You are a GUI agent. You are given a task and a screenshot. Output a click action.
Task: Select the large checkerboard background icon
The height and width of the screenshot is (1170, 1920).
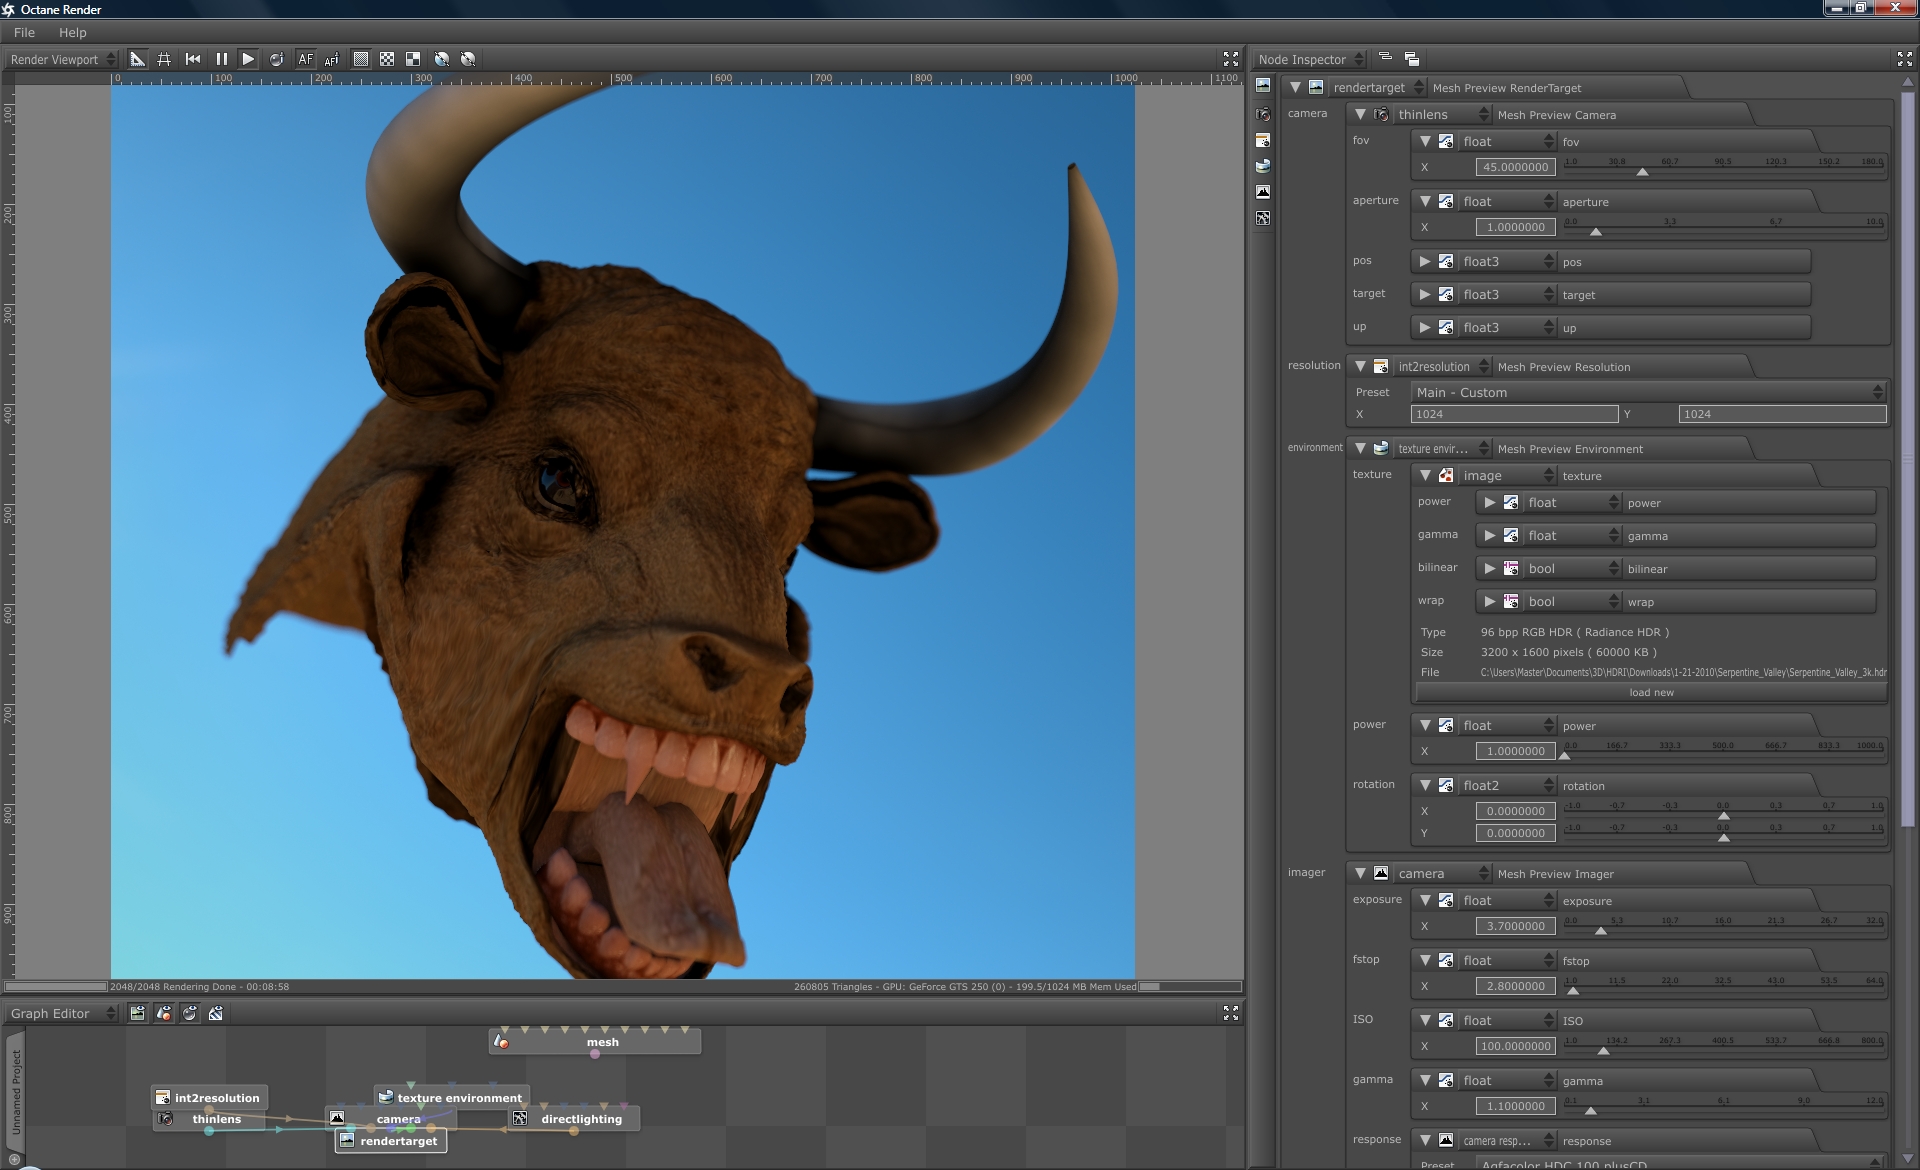pyautogui.click(x=413, y=60)
